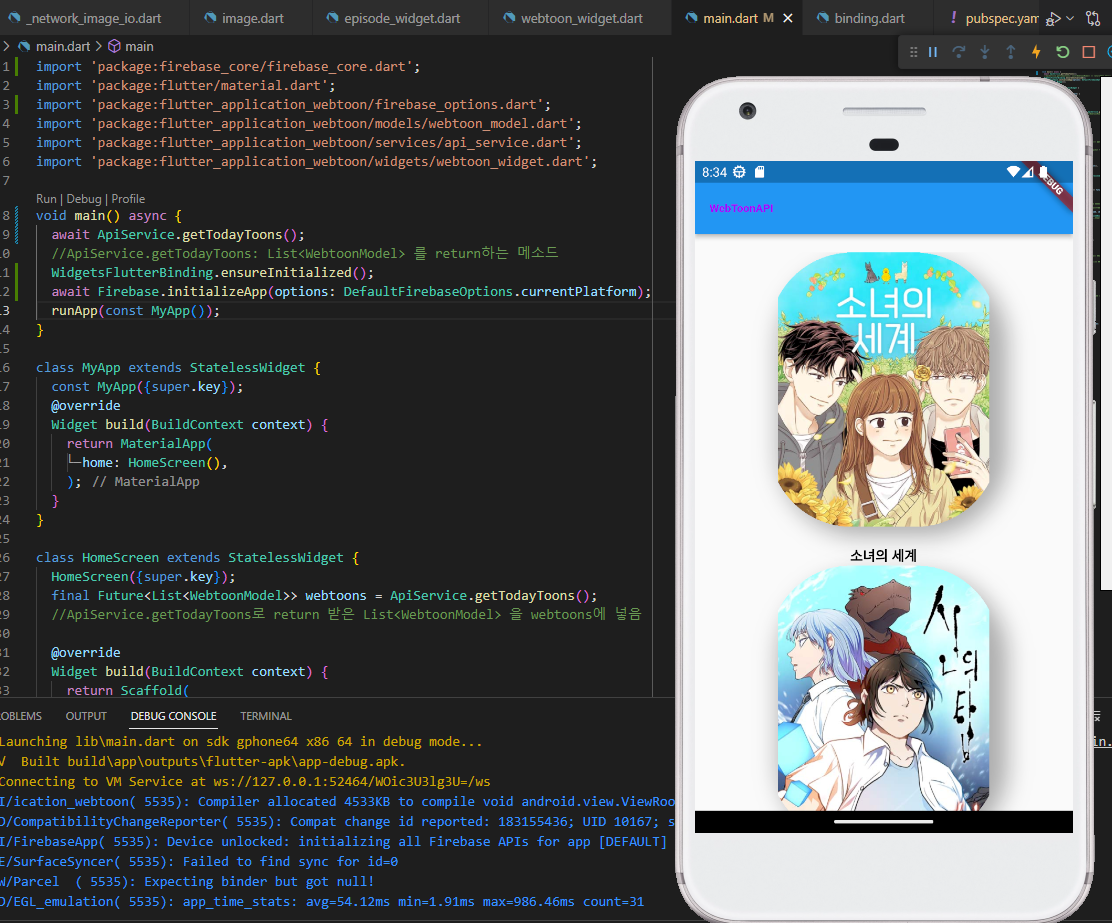The image size is (1112, 923).
Task: Click the material.dart import line
Action: point(186,86)
